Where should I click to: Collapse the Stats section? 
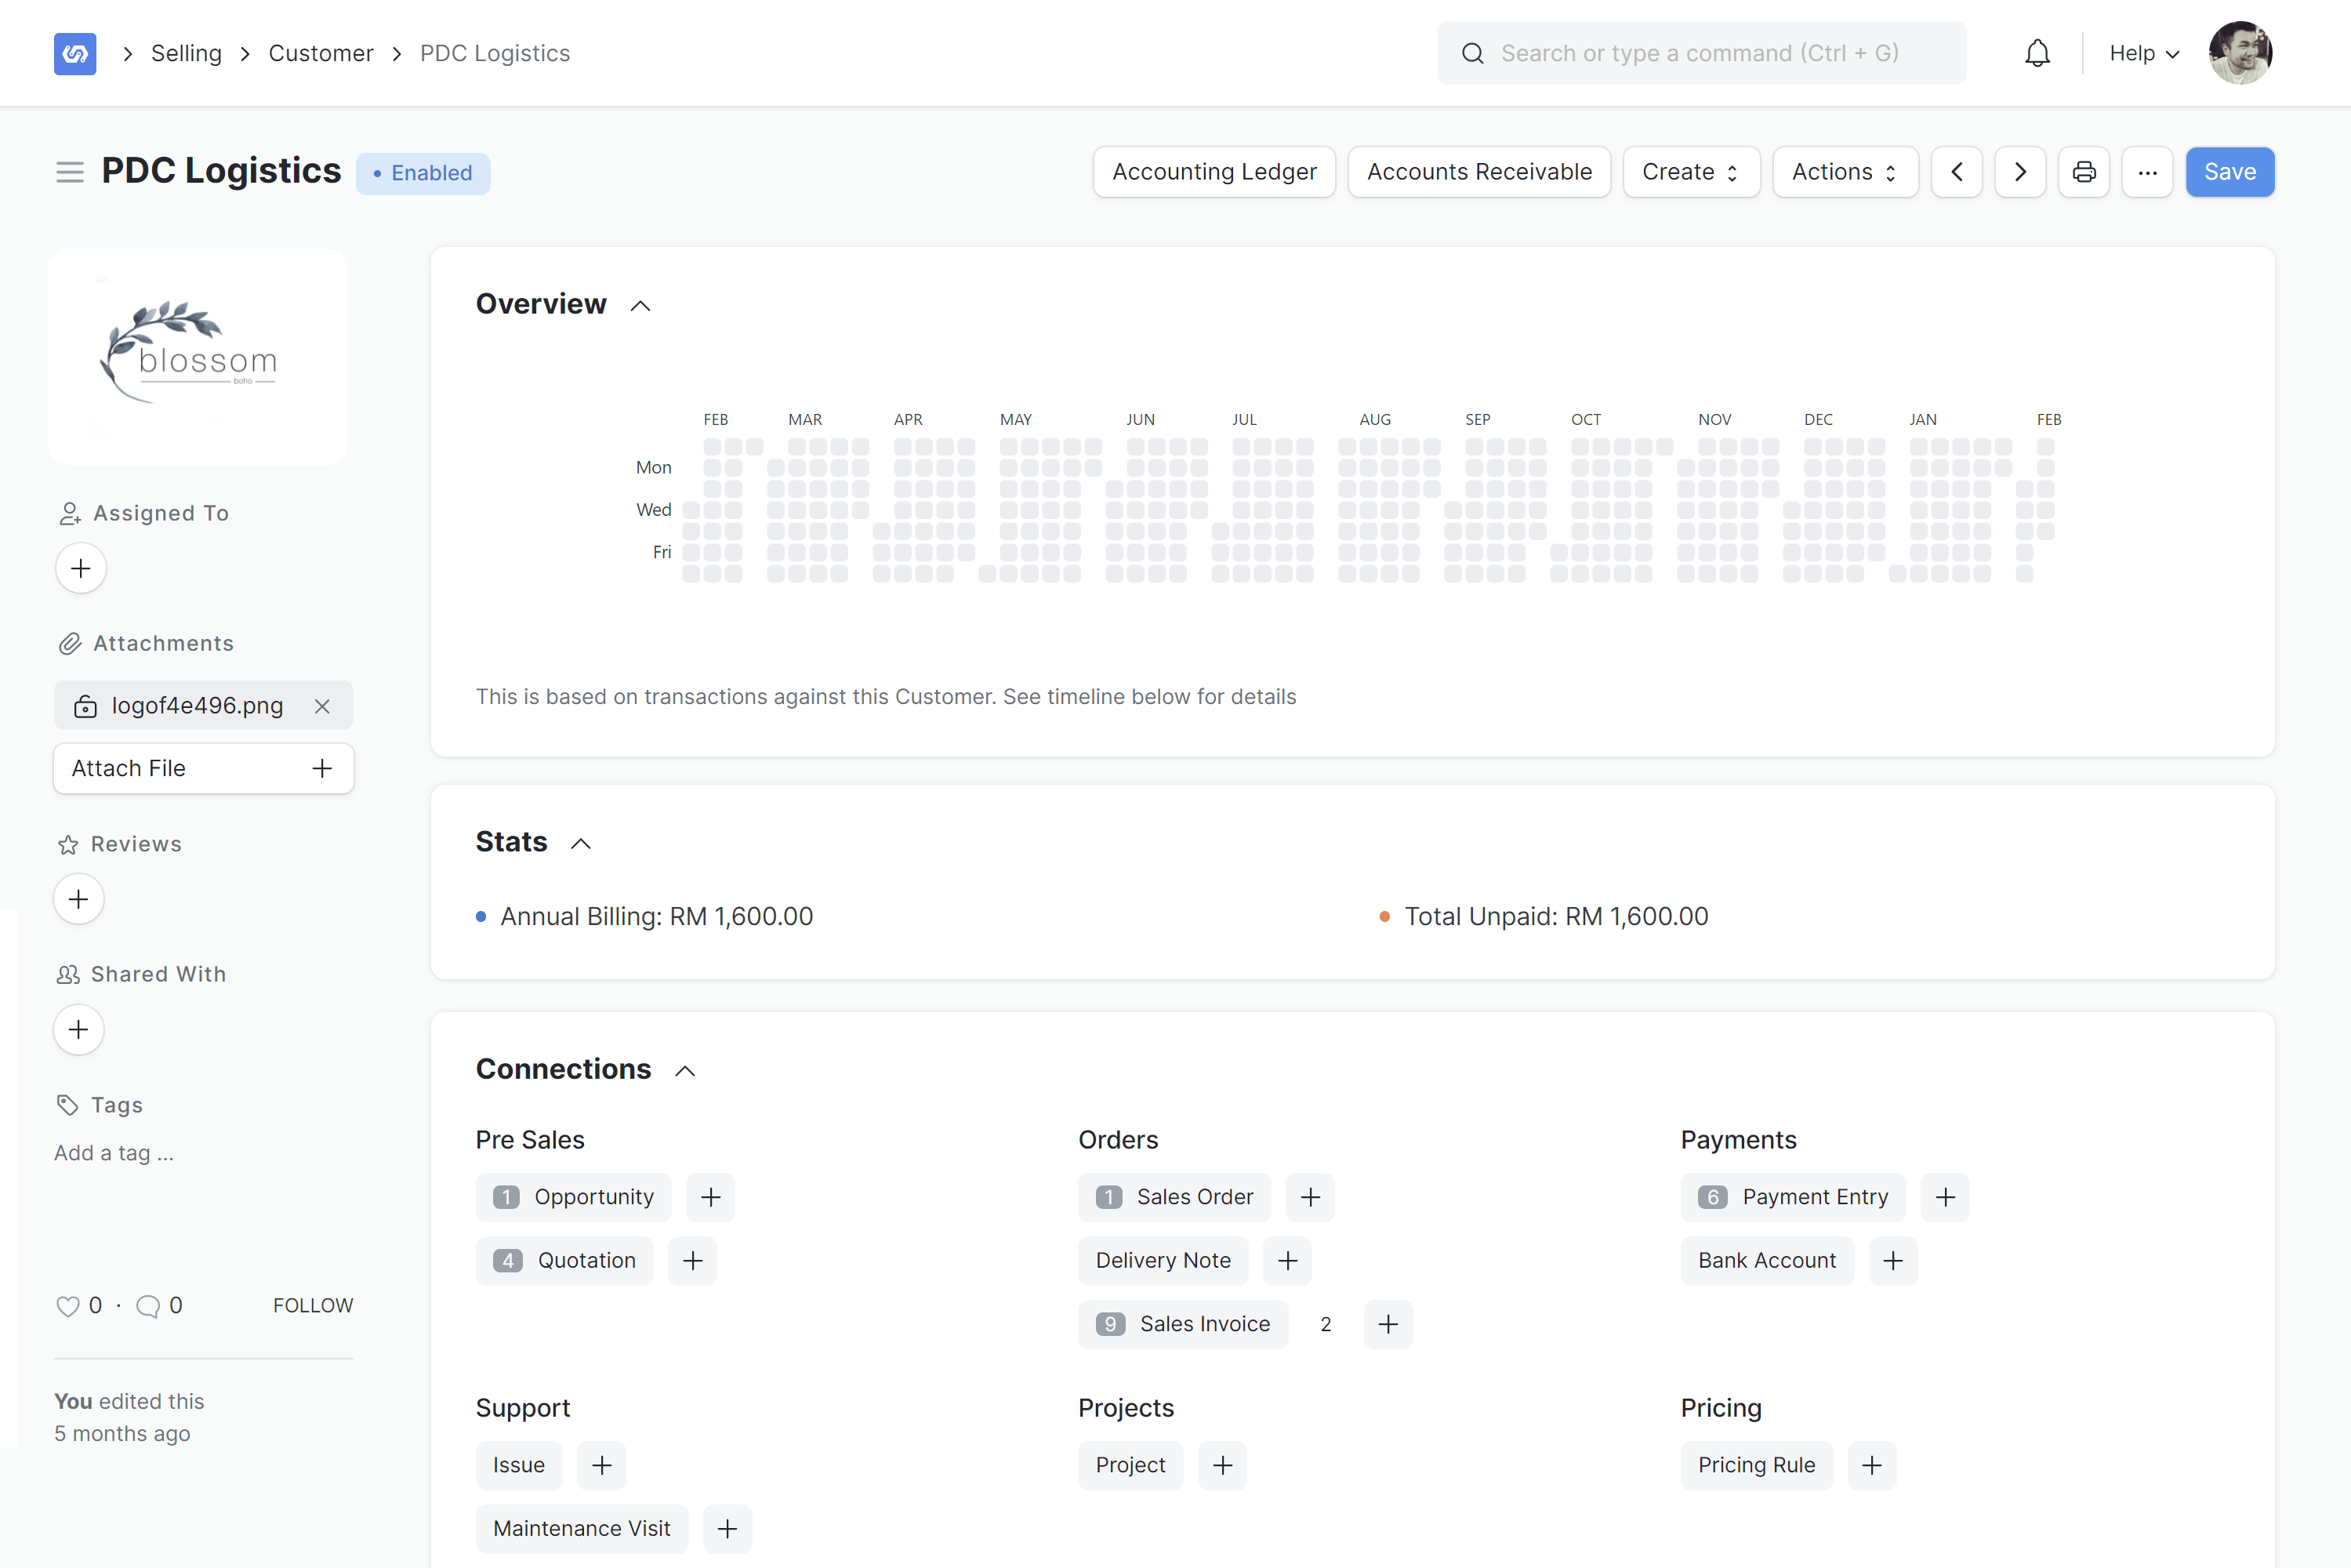[581, 844]
